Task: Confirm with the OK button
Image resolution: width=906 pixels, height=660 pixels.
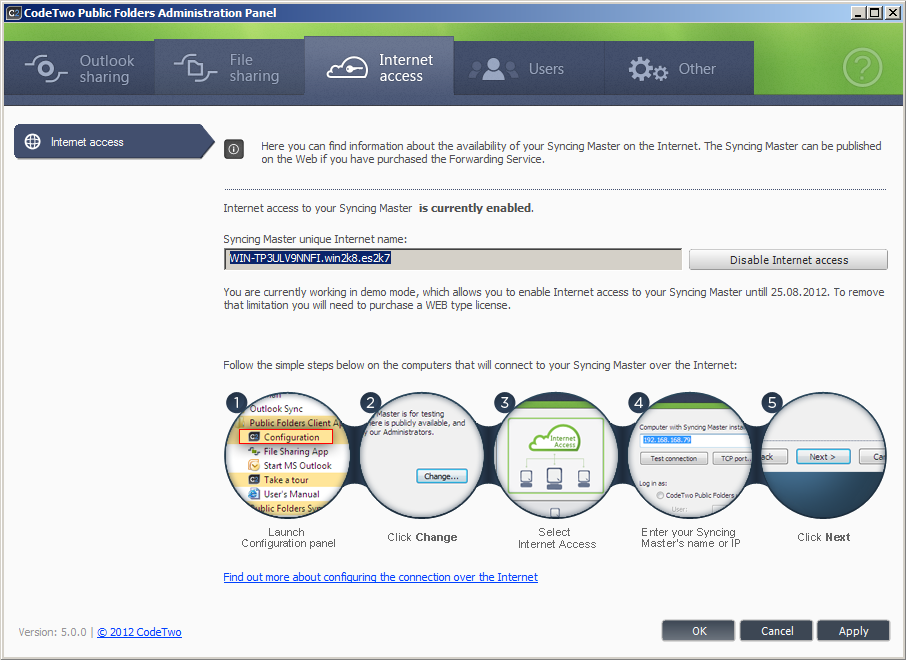Action: [x=699, y=631]
